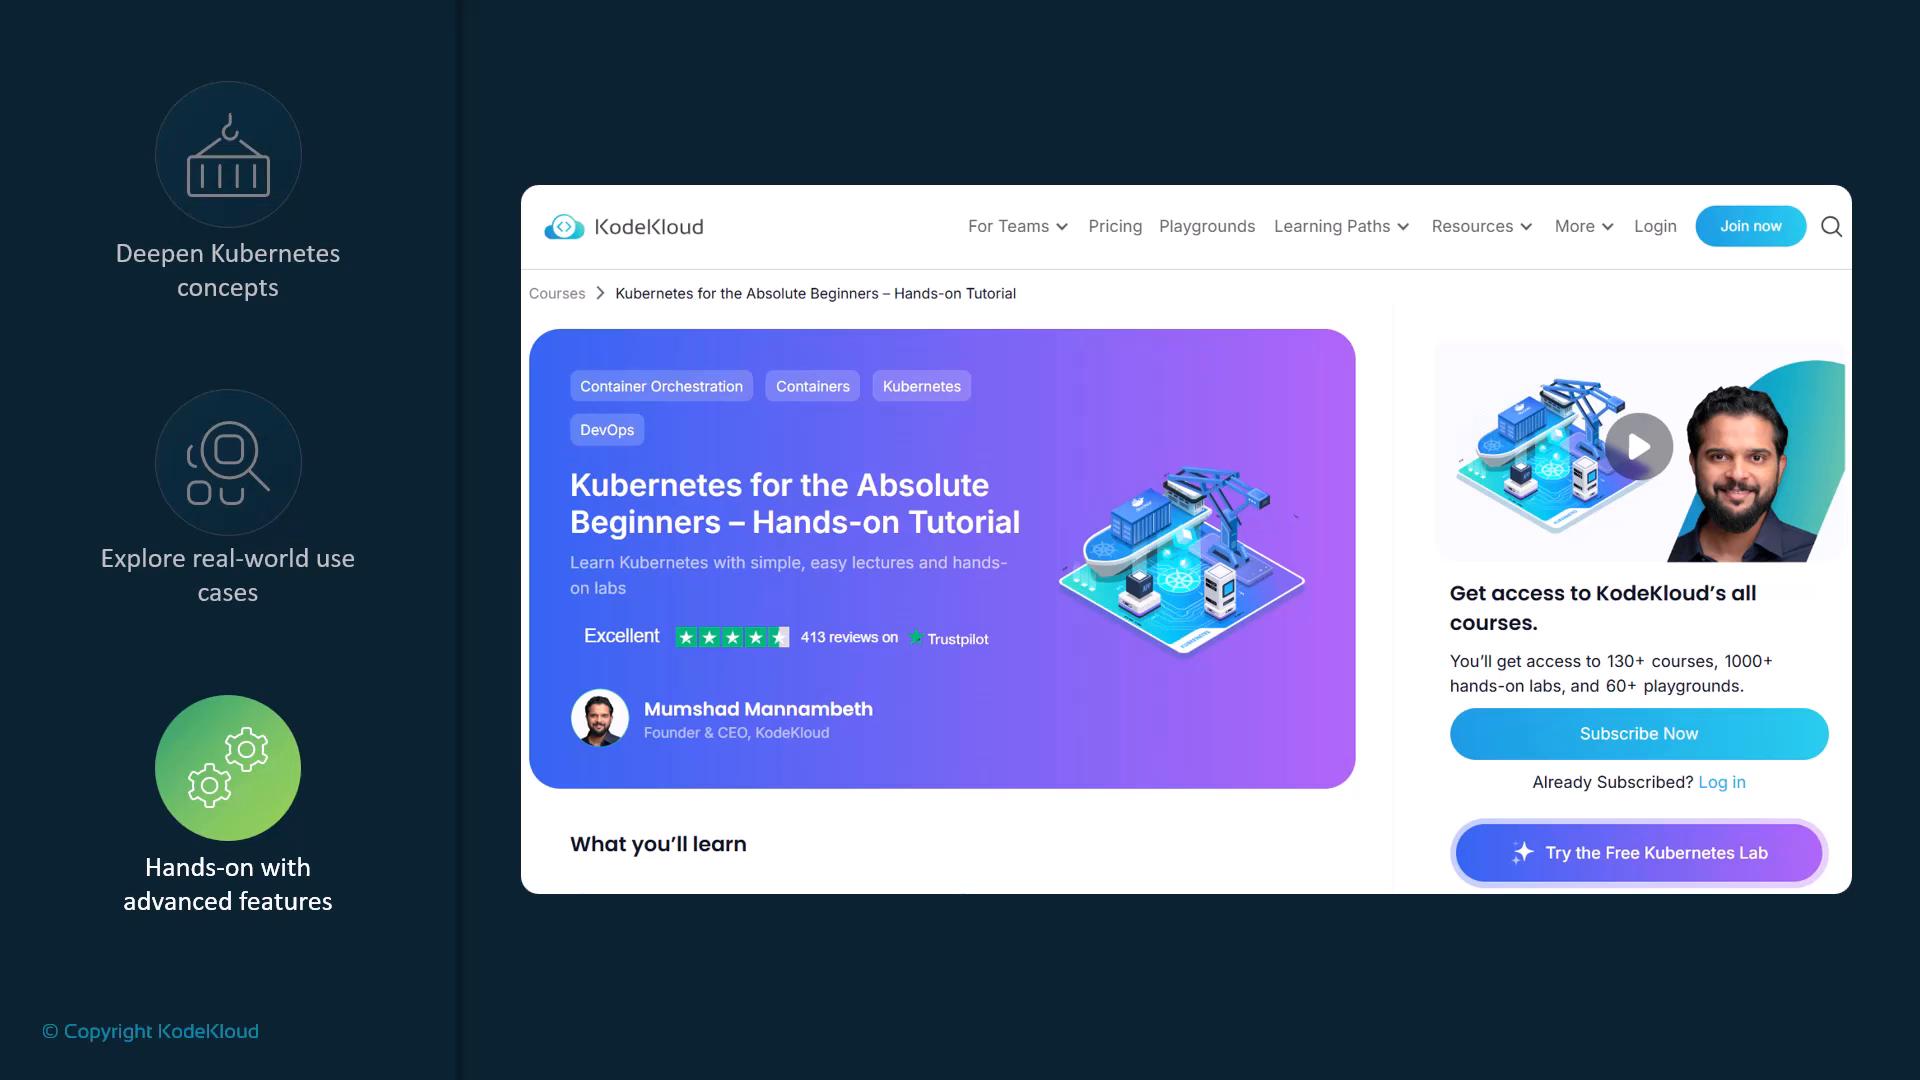Go to the Courses breadcrumb link
Viewport: 1920px width, 1080px height.
(x=557, y=293)
